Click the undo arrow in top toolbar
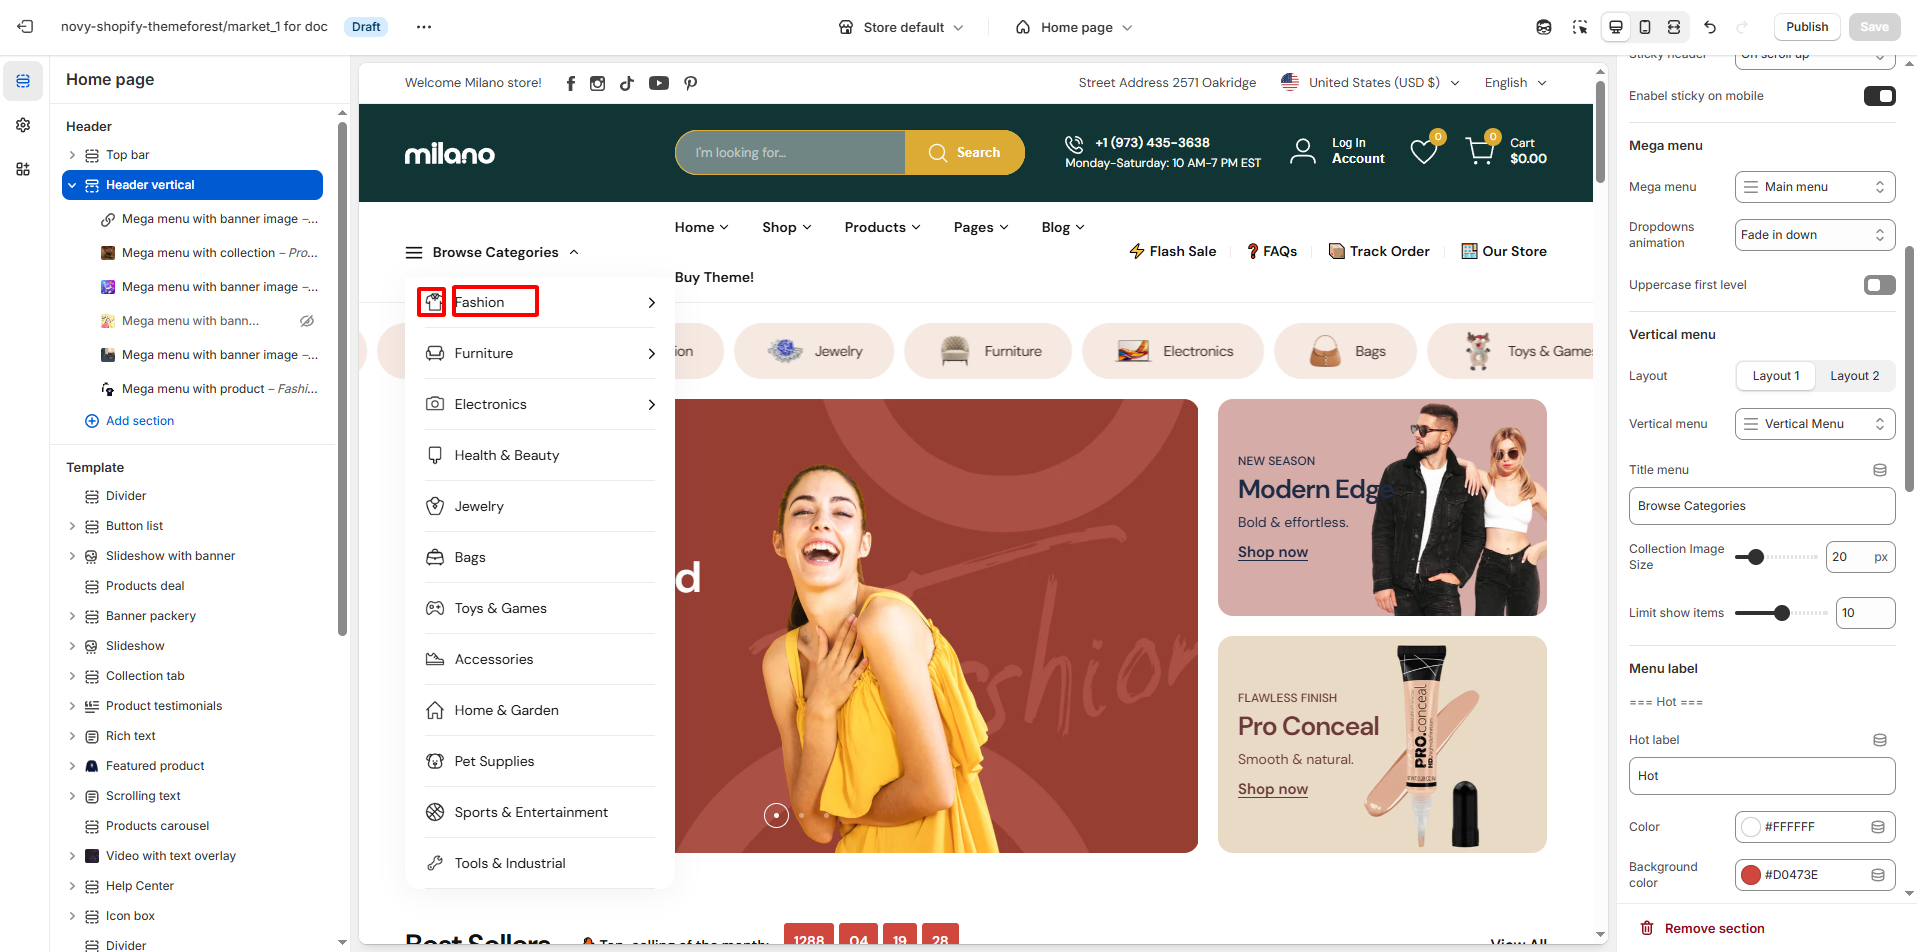The width and height of the screenshot is (1917, 952). [1710, 27]
